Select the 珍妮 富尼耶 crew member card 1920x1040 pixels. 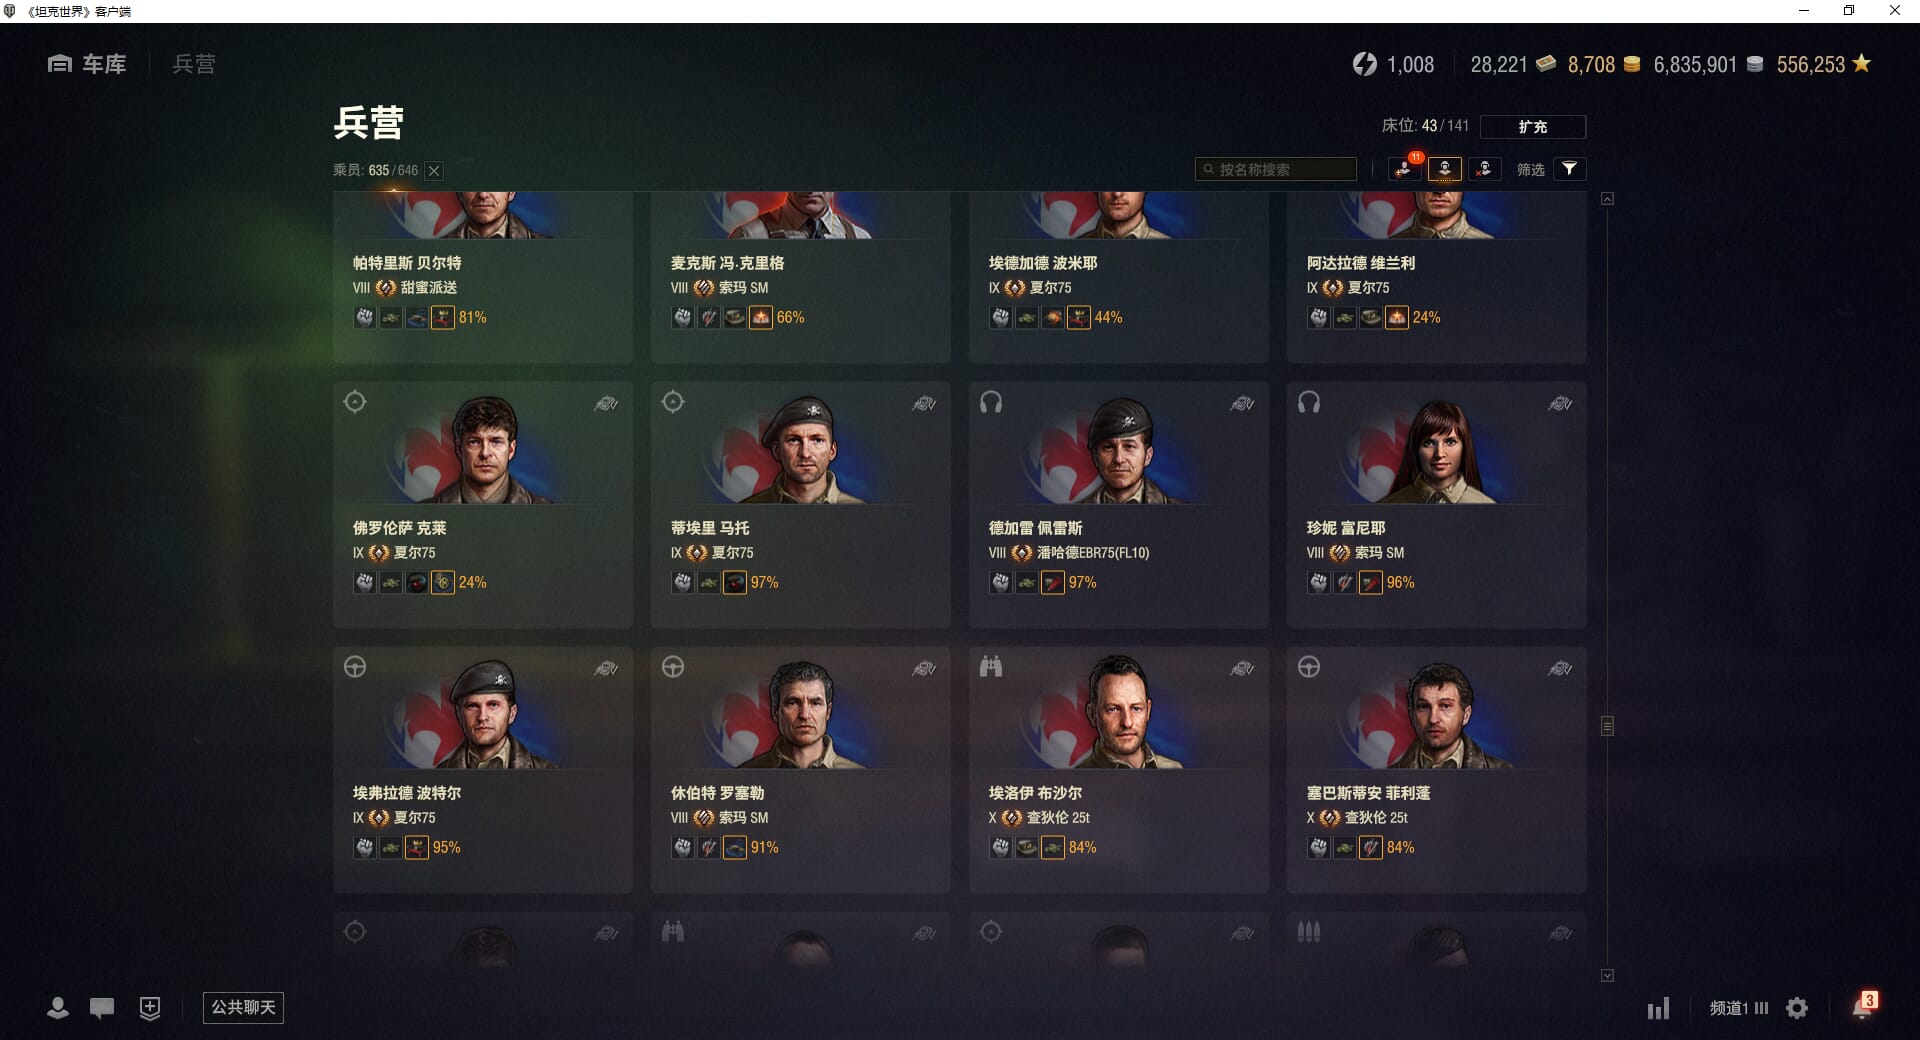click(x=1436, y=505)
